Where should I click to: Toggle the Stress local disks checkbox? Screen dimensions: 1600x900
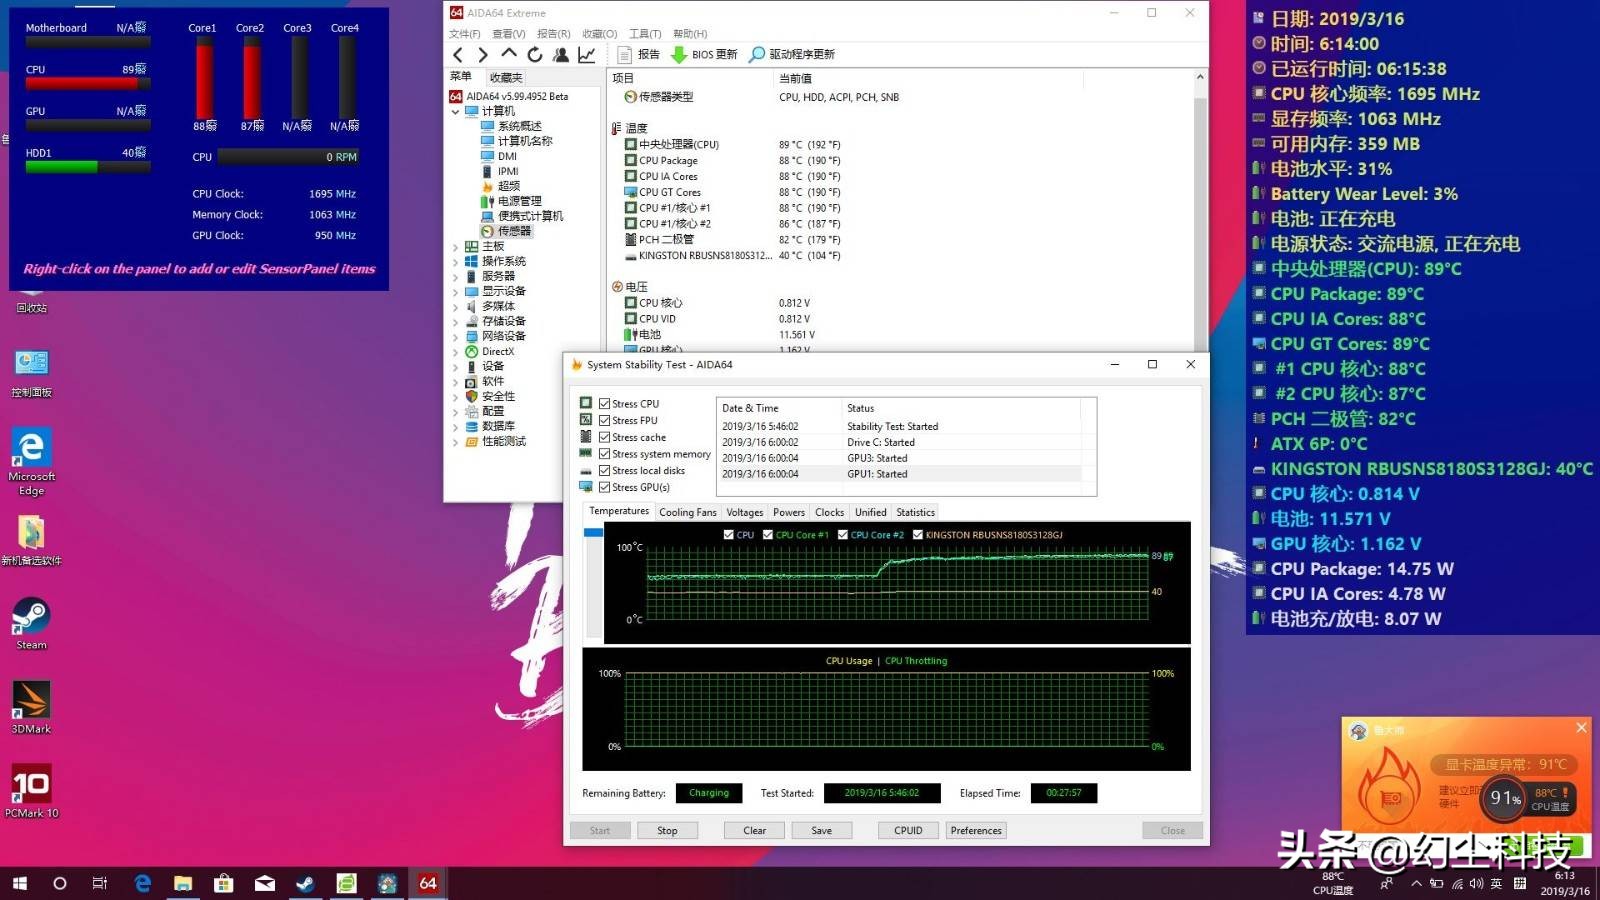coord(604,471)
